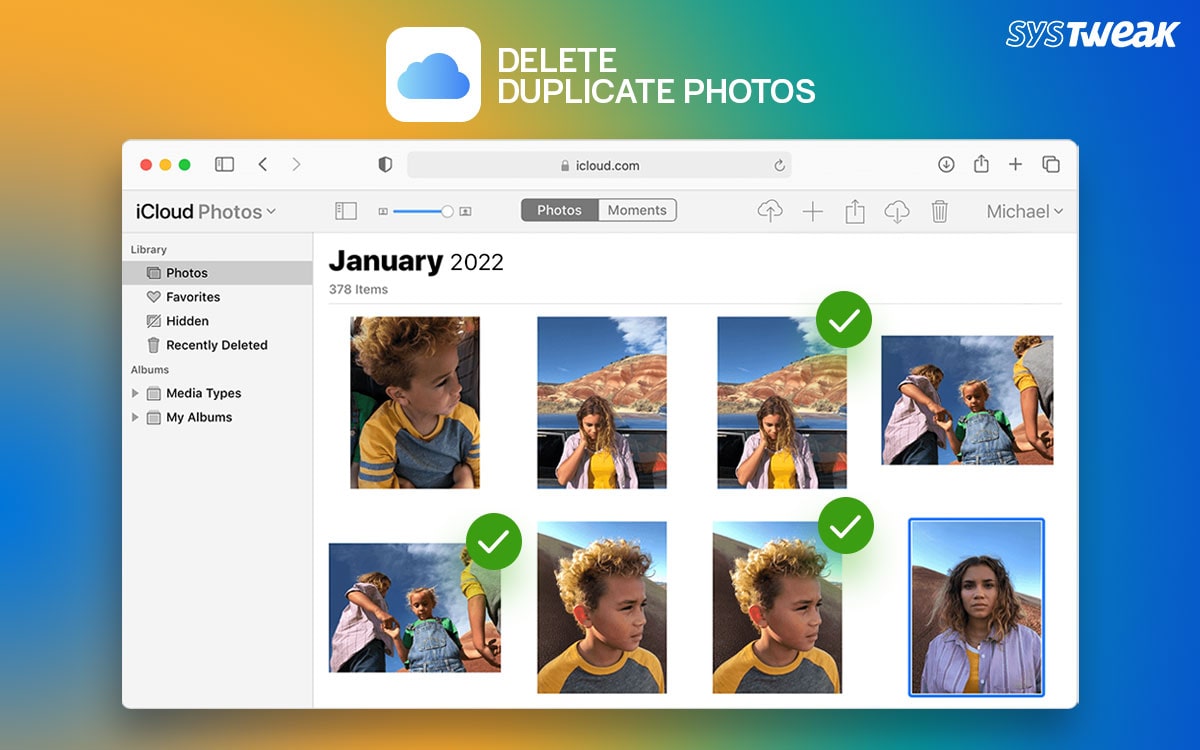Click iCloud Photos share icon
The width and height of the screenshot is (1200, 750).
tap(855, 211)
